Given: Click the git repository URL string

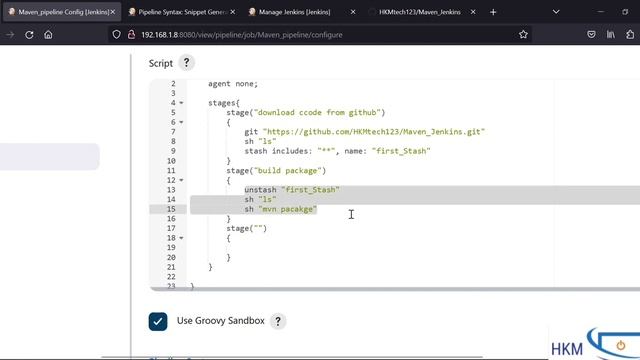Looking at the screenshot, I should point(373,132).
